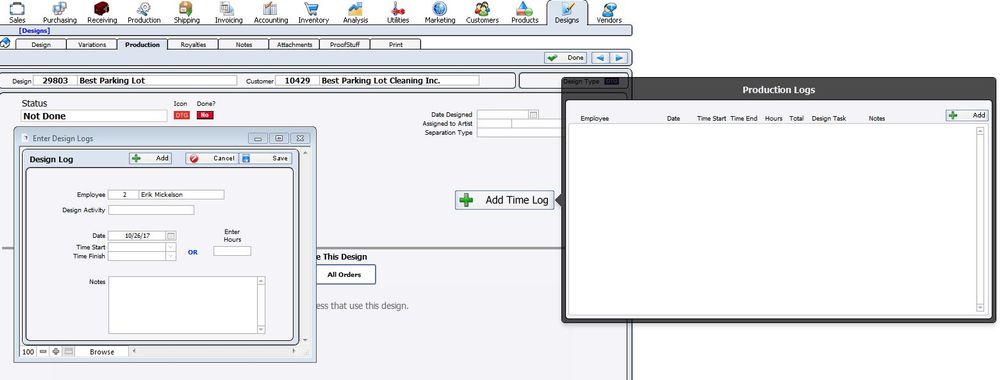Image resolution: width=1000 pixels, height=380 pixels.
Task: Click the Production Logs vertical scrollbar
Action: [980, 219]
